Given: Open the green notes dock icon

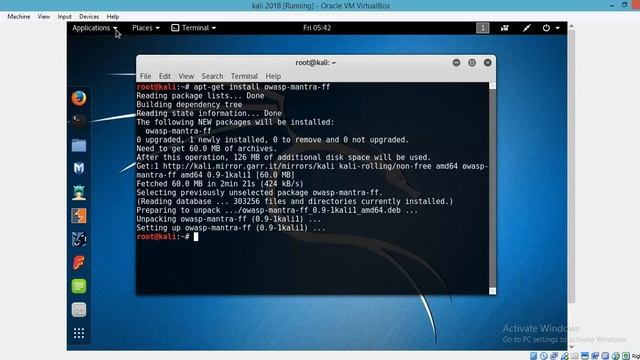Looking at the screenshot, I should point(79,286).
